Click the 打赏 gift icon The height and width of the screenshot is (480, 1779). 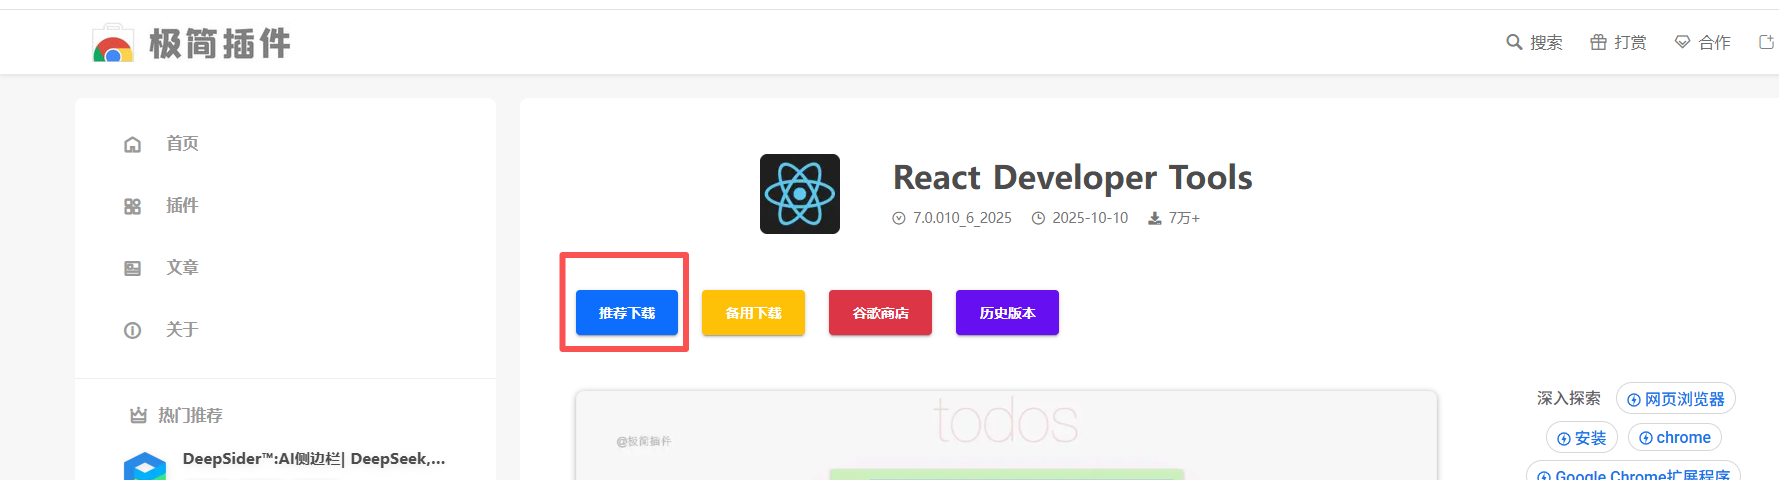[1598, 42]
